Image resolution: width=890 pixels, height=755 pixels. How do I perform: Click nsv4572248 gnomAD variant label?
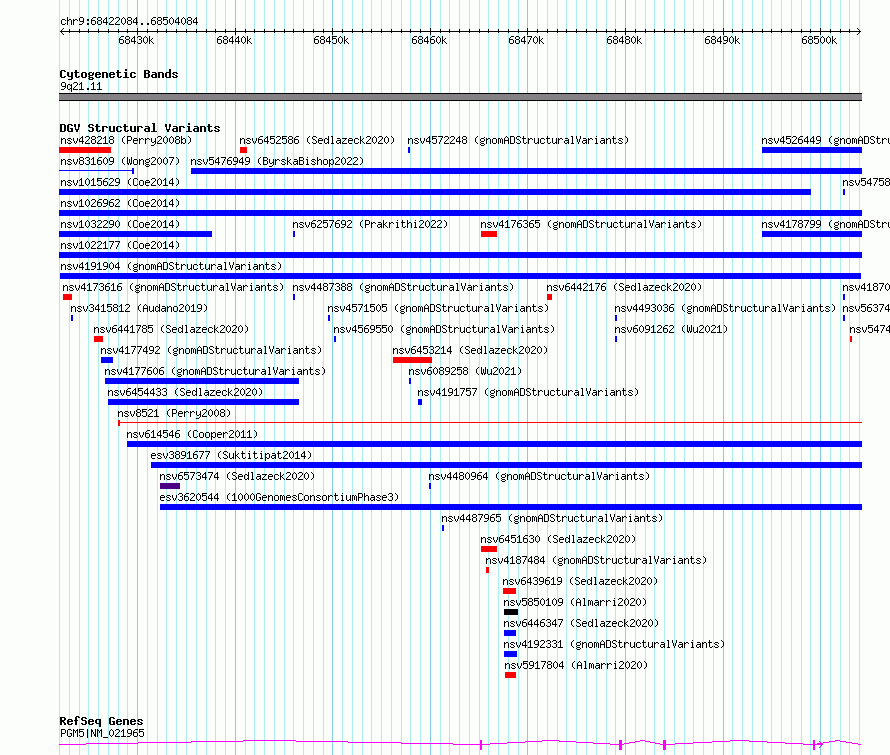(518, 140)
